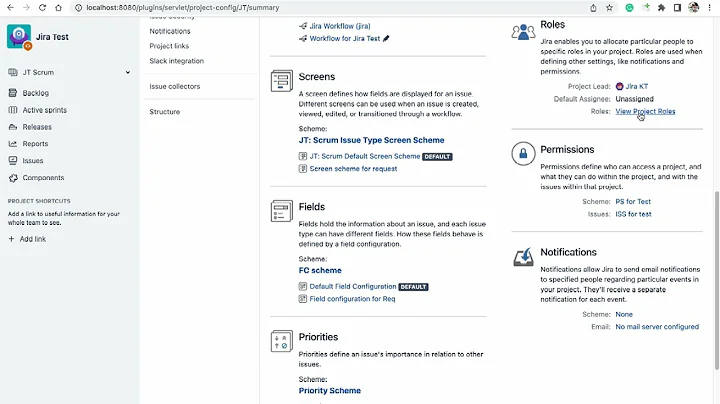
Task: Open Default Field Configuration link
Action: point(353,286)
